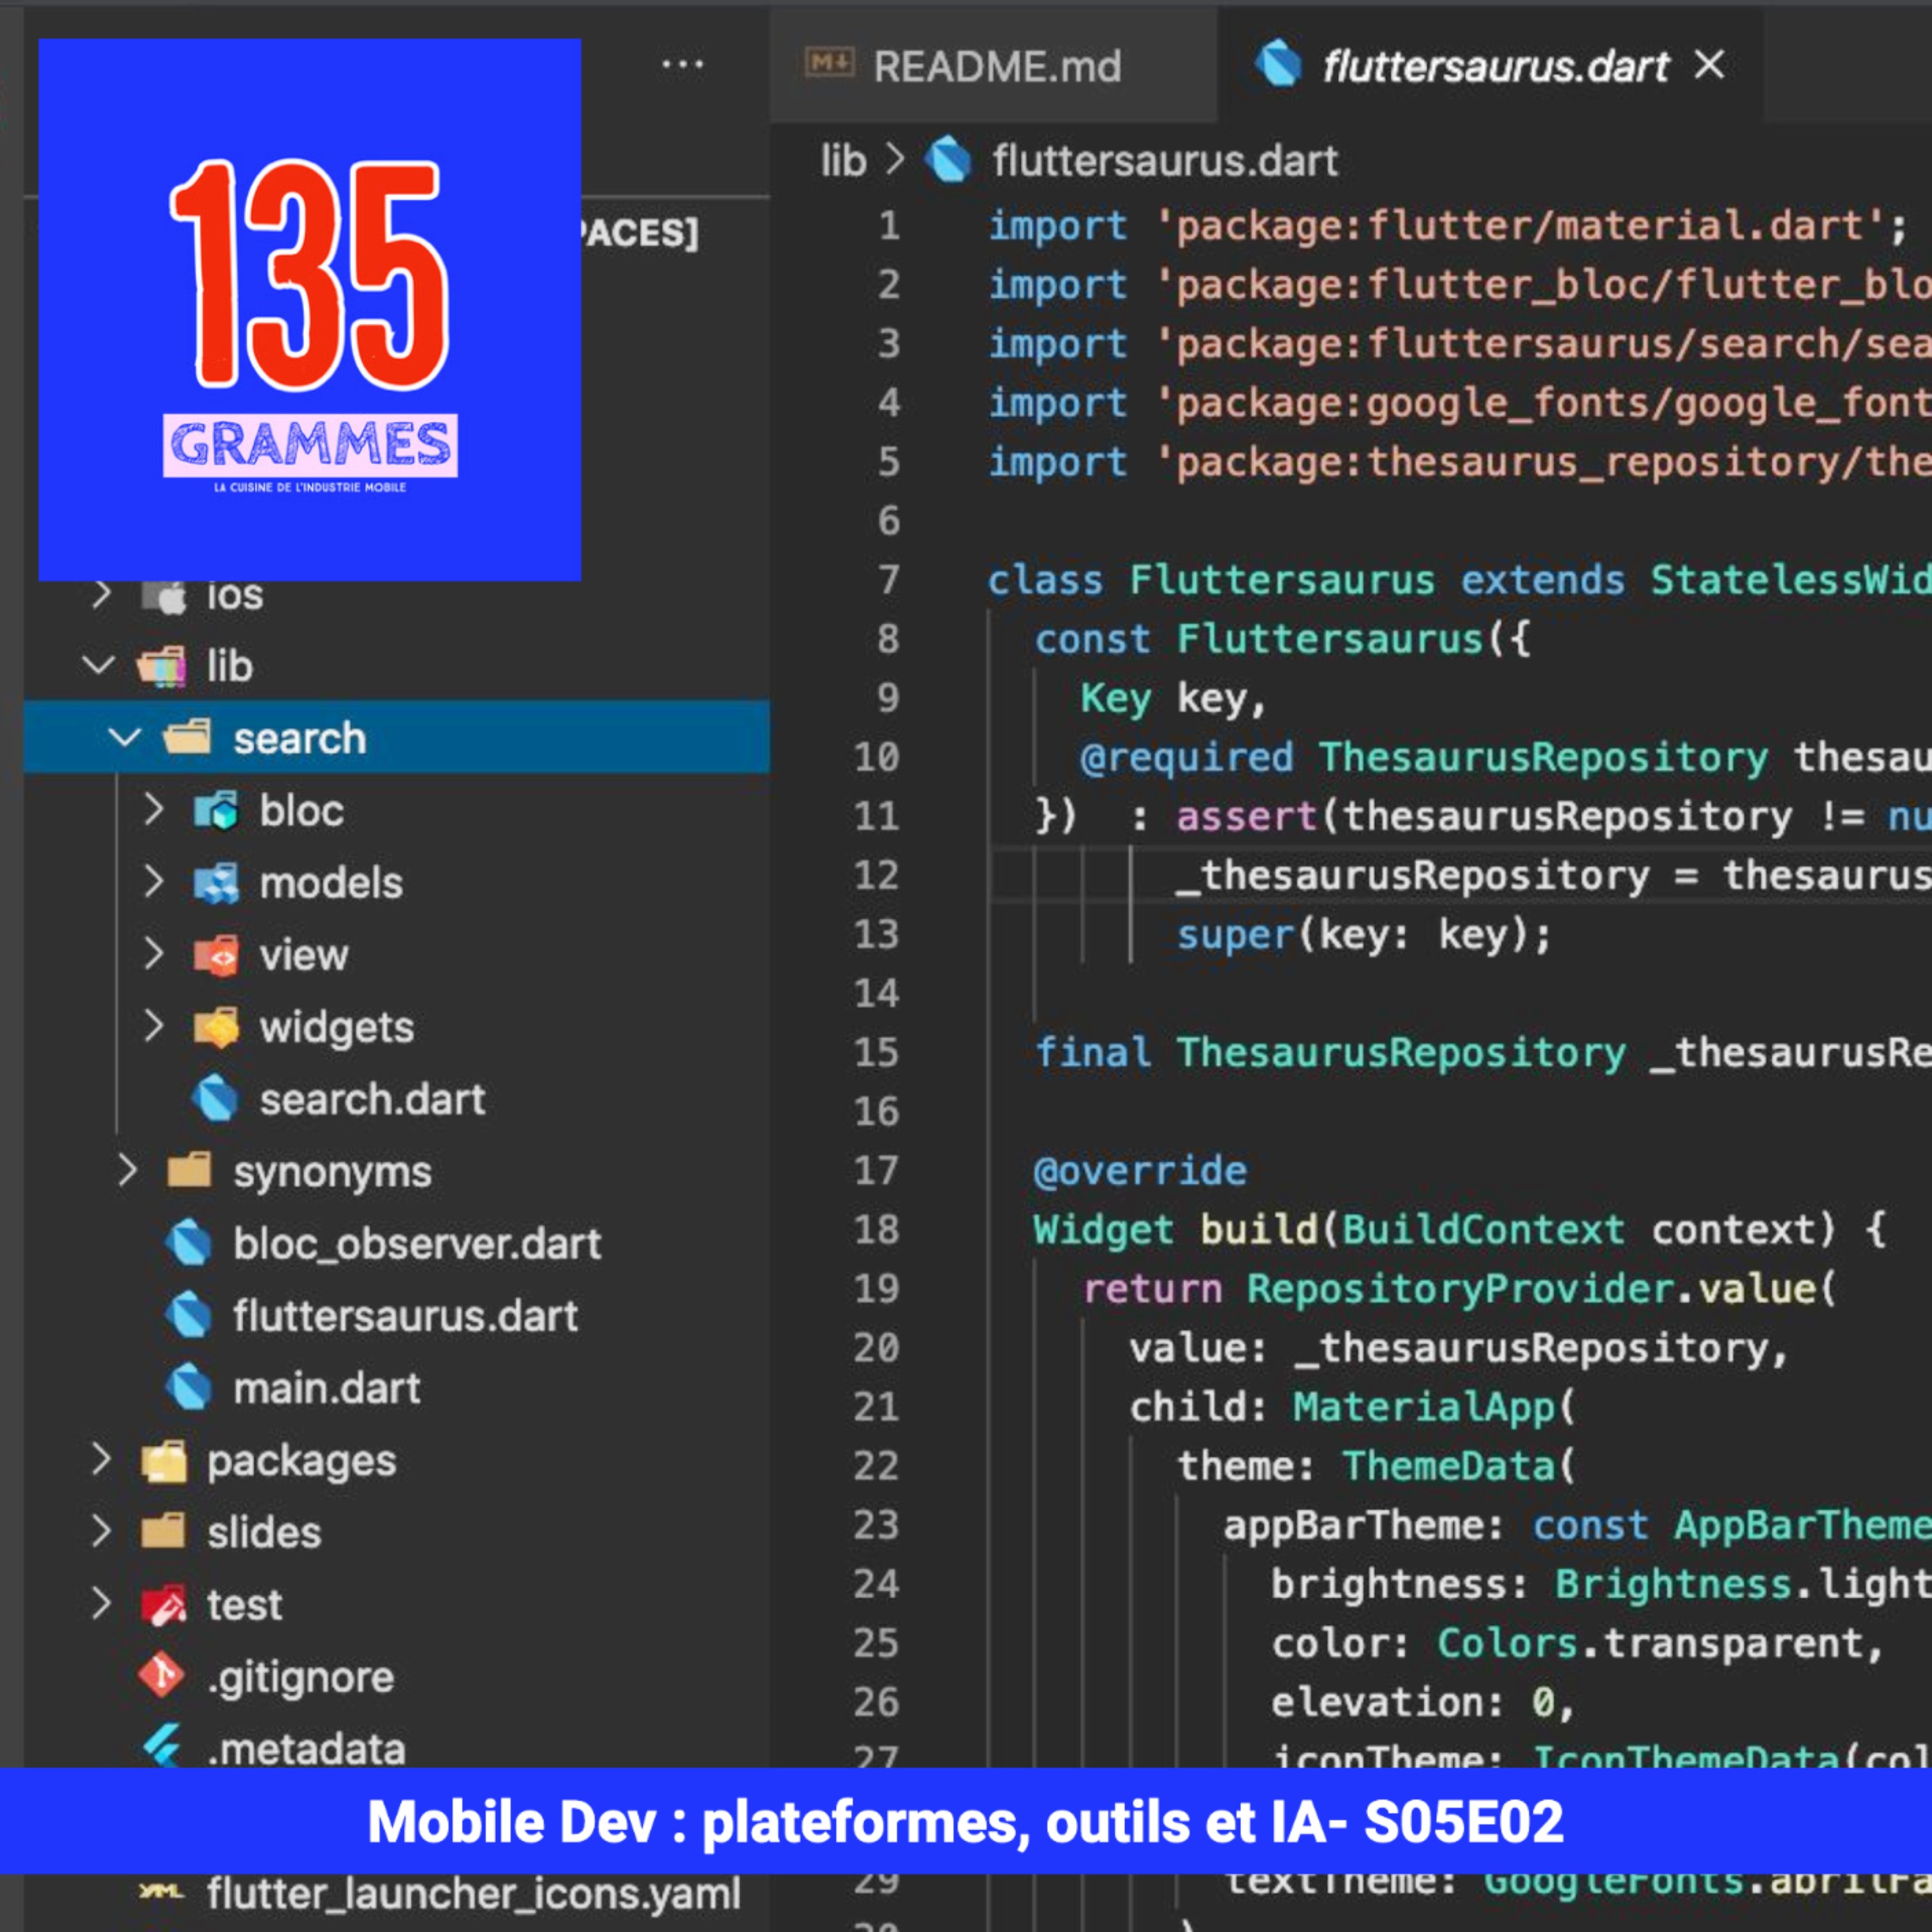Expand the widgets folder chevron
The height and width of the screenshot is (1932, 1932).
[153, 1025]
